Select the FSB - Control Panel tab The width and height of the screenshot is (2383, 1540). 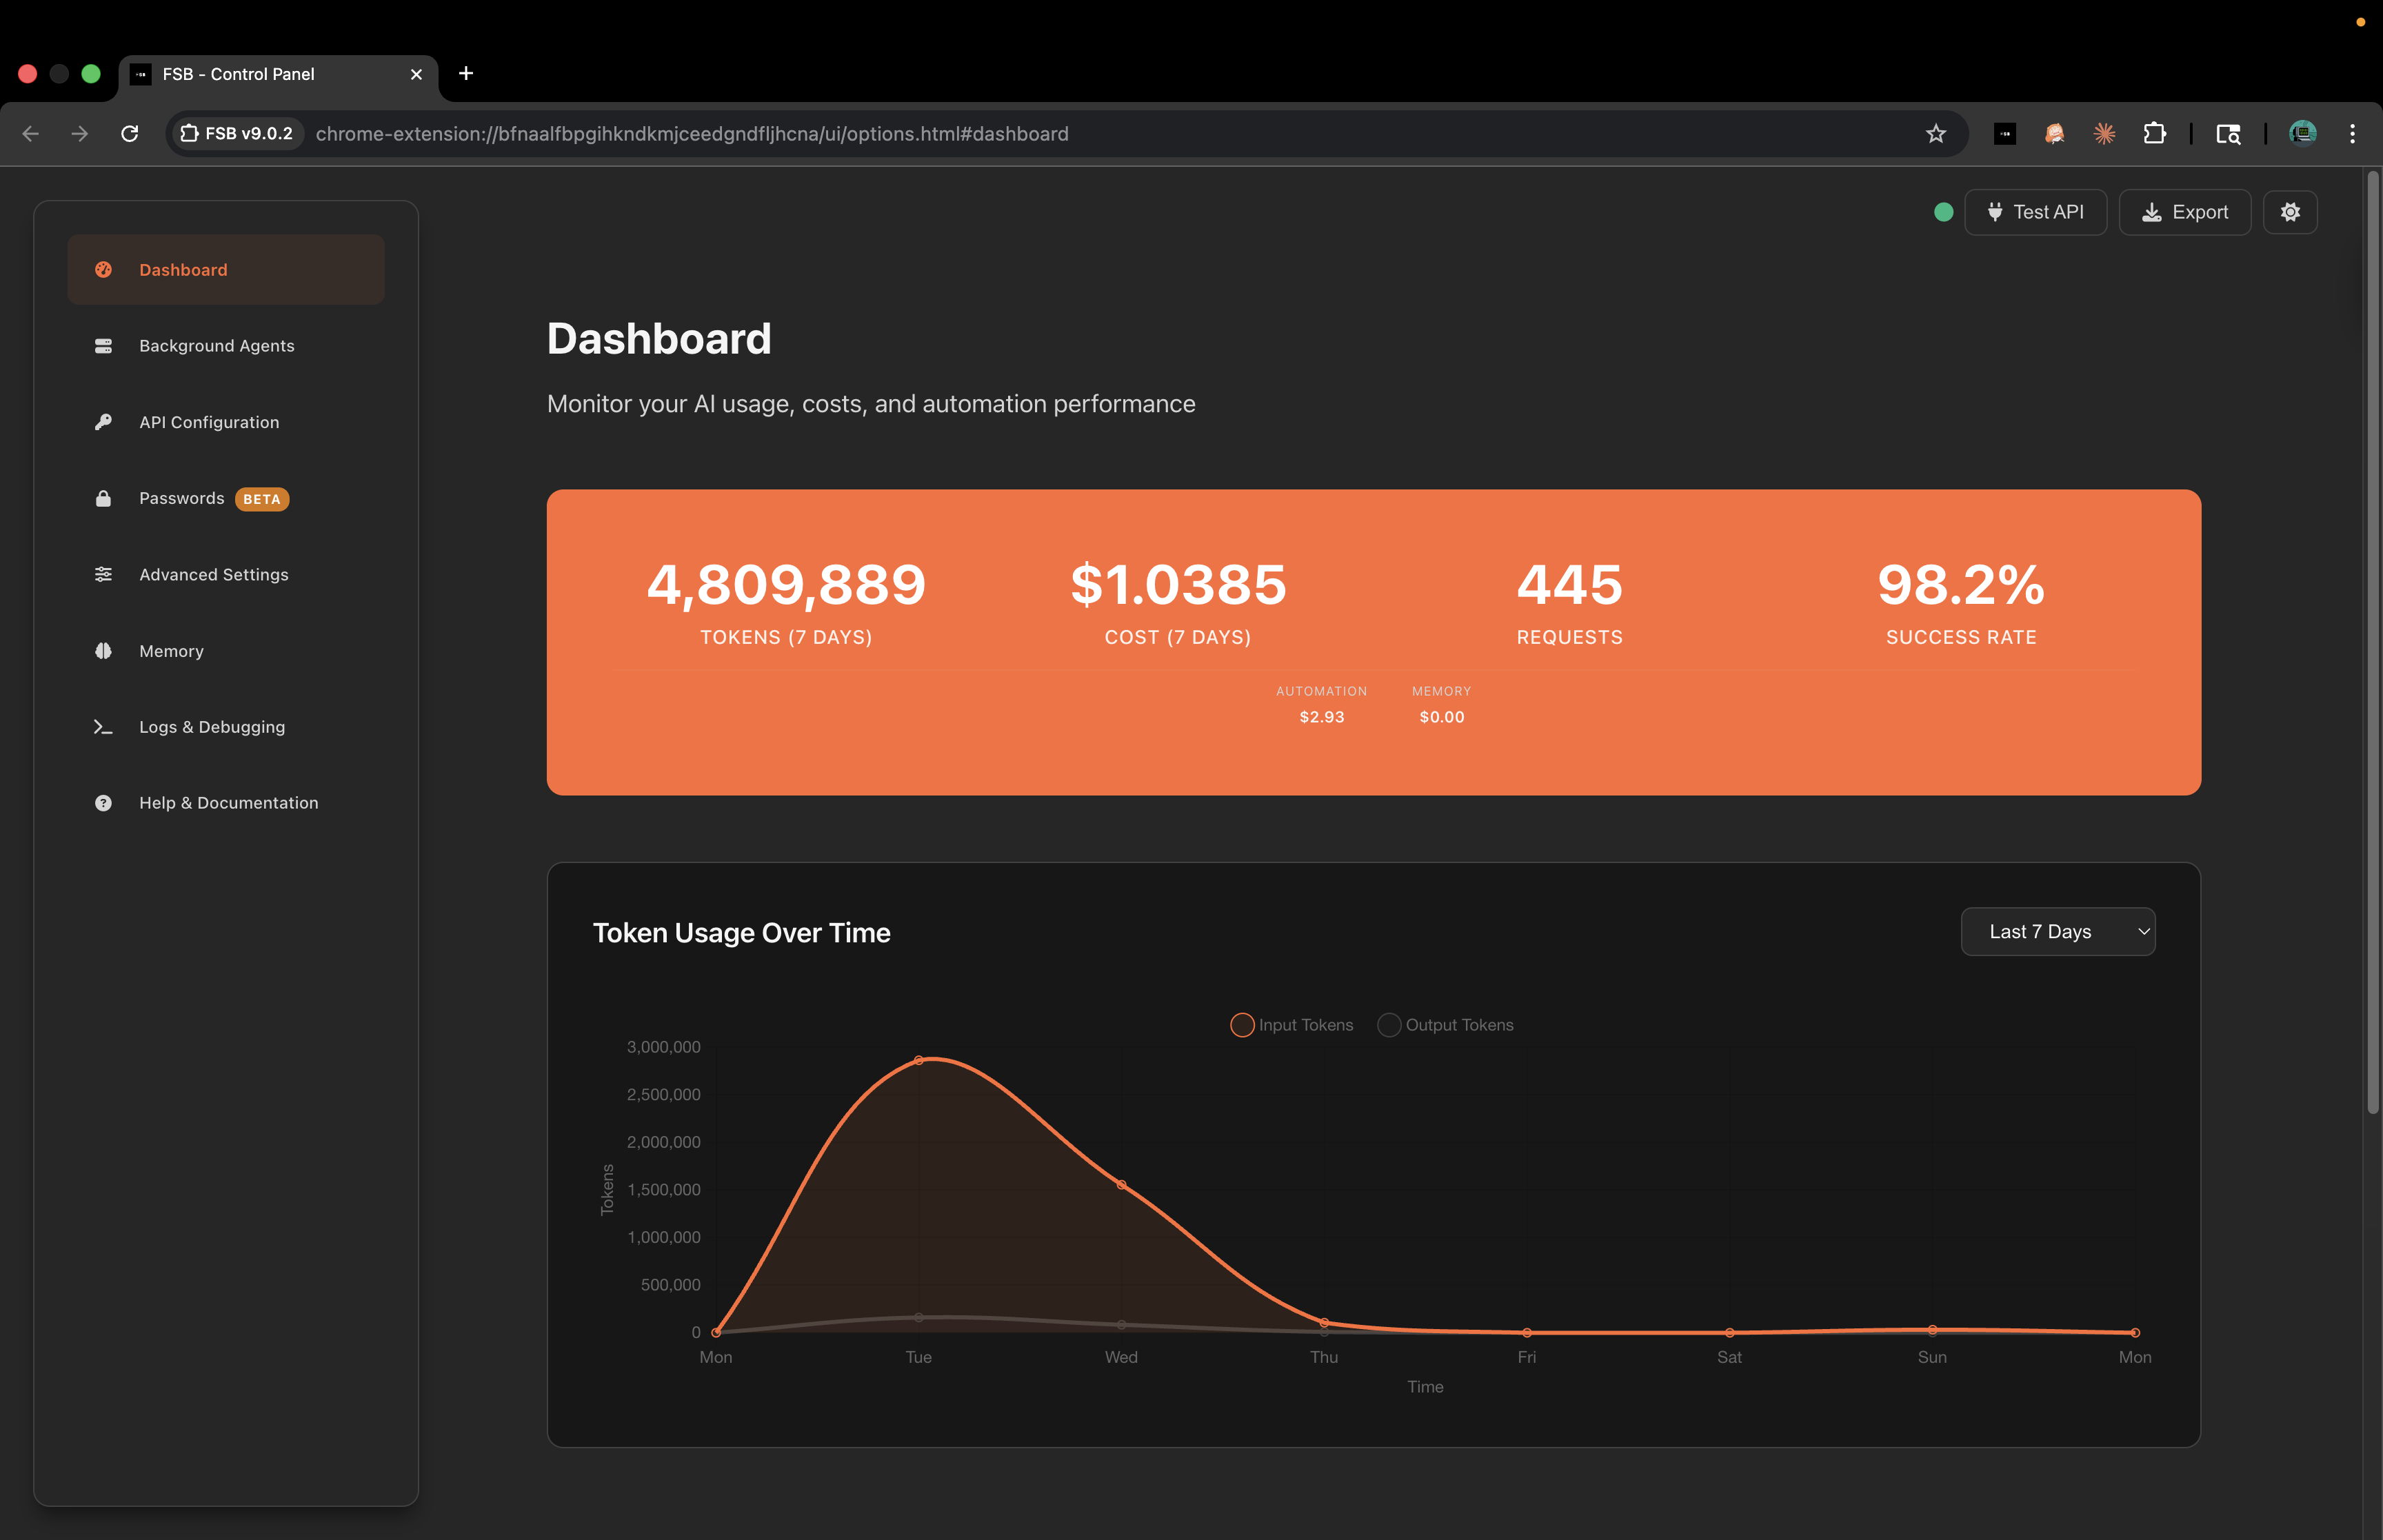click(x=278, y=74)
